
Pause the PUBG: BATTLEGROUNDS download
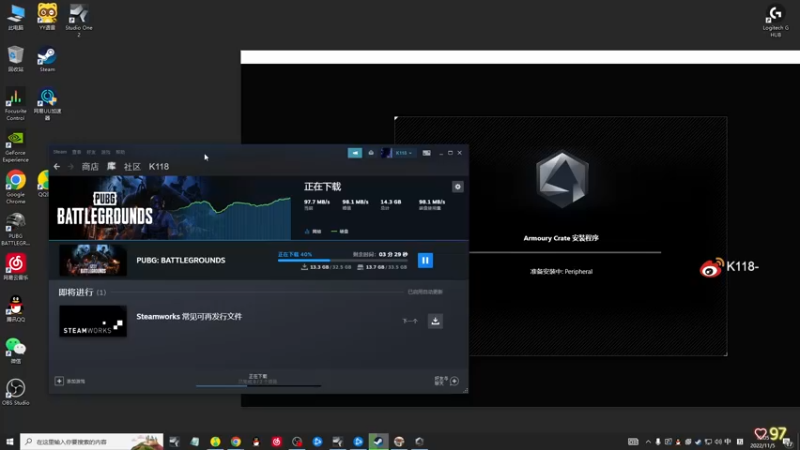point(425,260)
